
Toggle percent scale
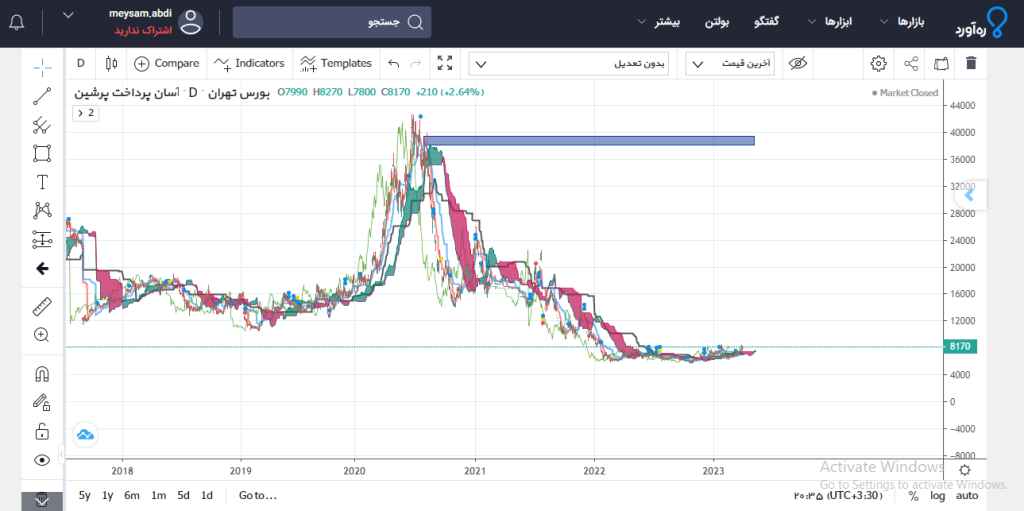(913, 496)
